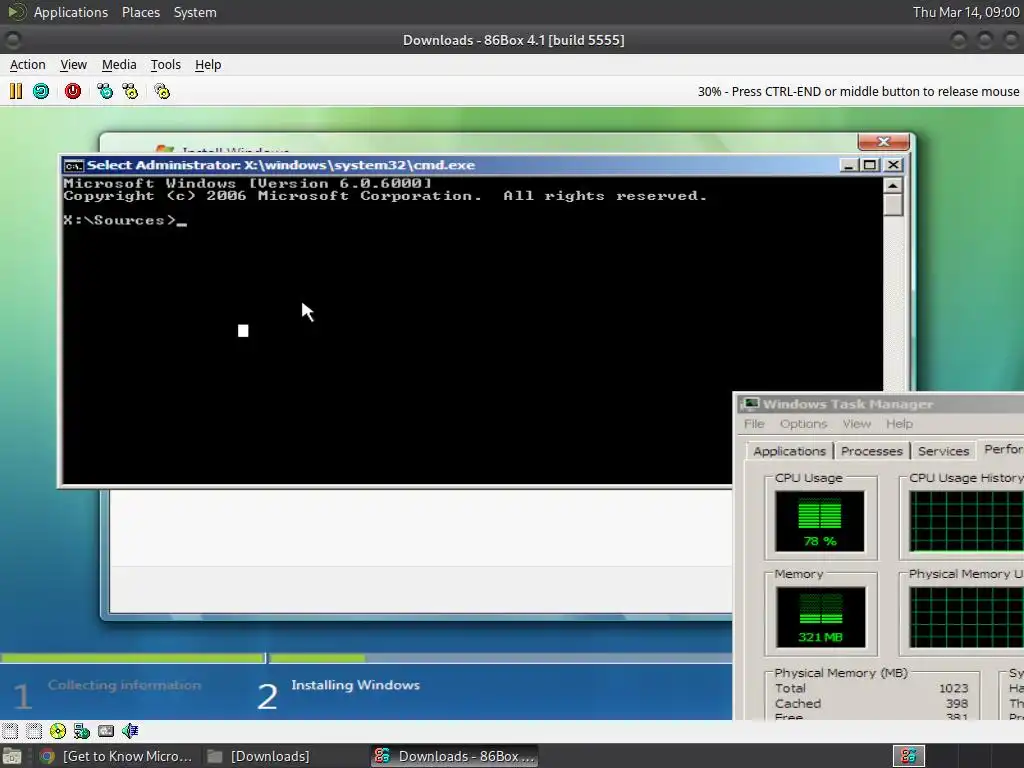Screen dimensions: 1024x768
Task: Hard reset the emulated machine
Action: (x=41, y=91)
